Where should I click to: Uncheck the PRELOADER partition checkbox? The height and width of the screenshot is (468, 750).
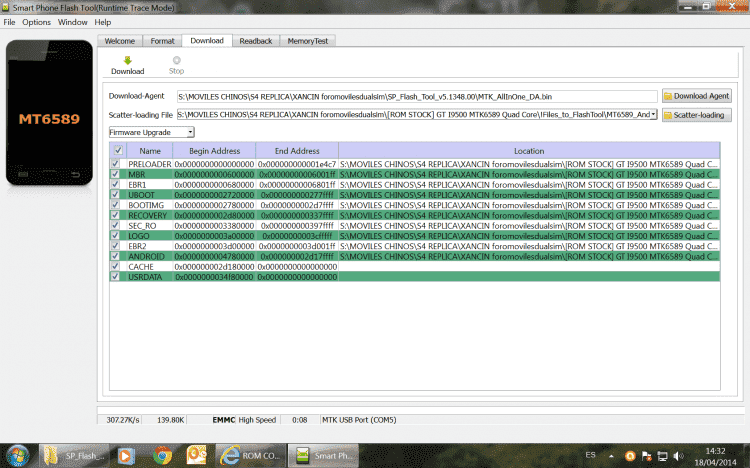tap(115, 164)
